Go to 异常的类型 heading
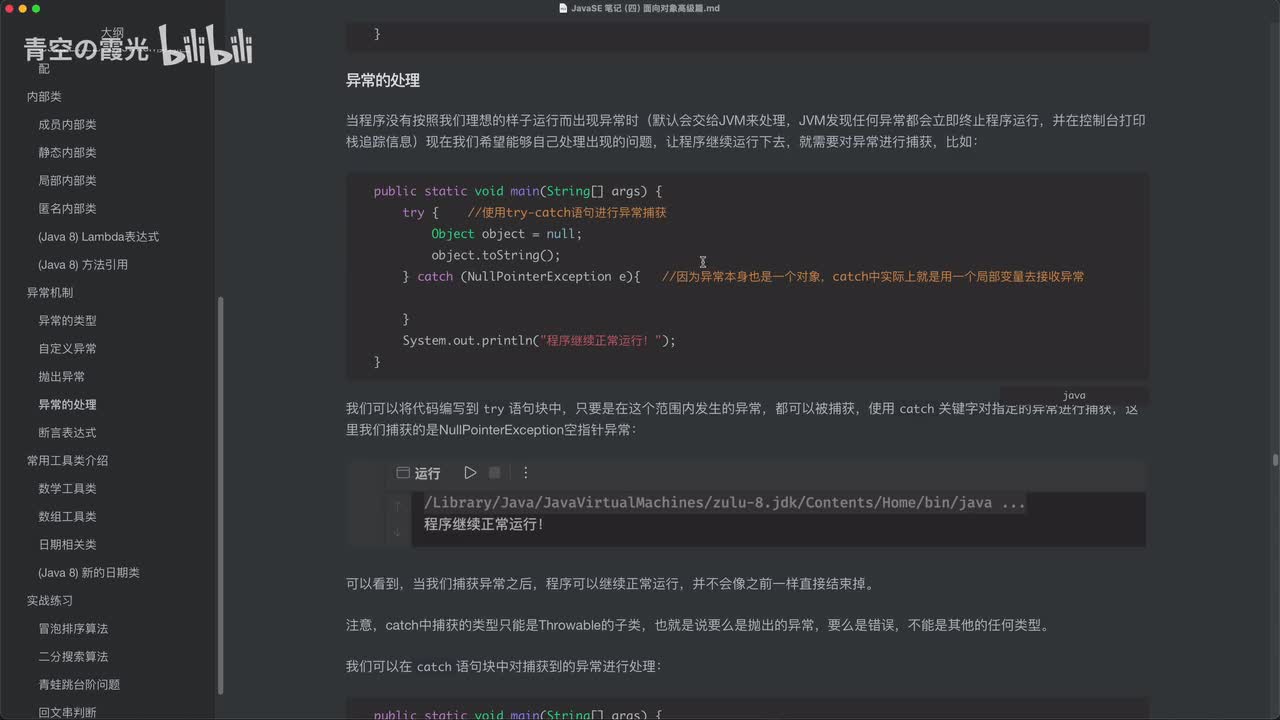This screenshot has height=720, width=1280. [x=67, y=321]
